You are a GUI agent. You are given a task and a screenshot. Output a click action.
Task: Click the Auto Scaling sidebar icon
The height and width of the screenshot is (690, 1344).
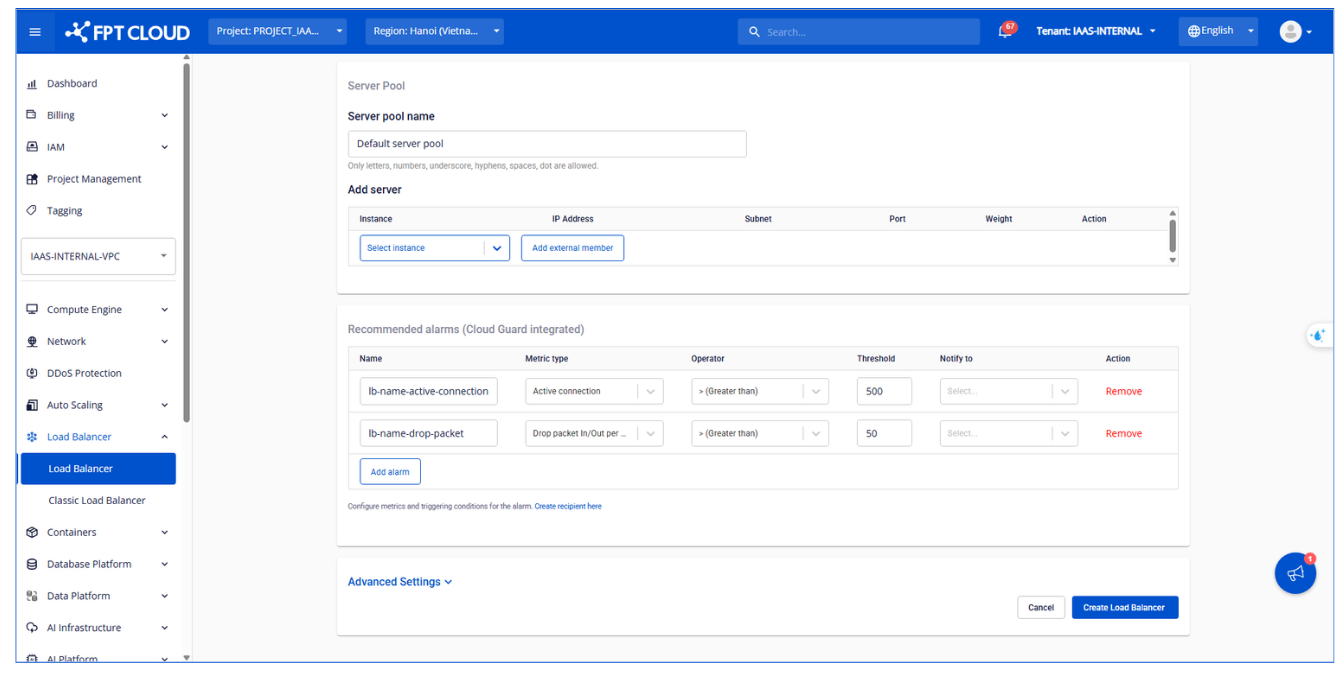pos(30,404)
